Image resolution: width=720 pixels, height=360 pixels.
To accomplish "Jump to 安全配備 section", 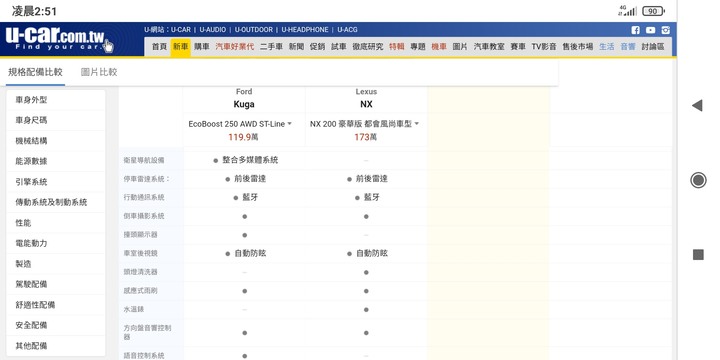I will click(56, 325).
